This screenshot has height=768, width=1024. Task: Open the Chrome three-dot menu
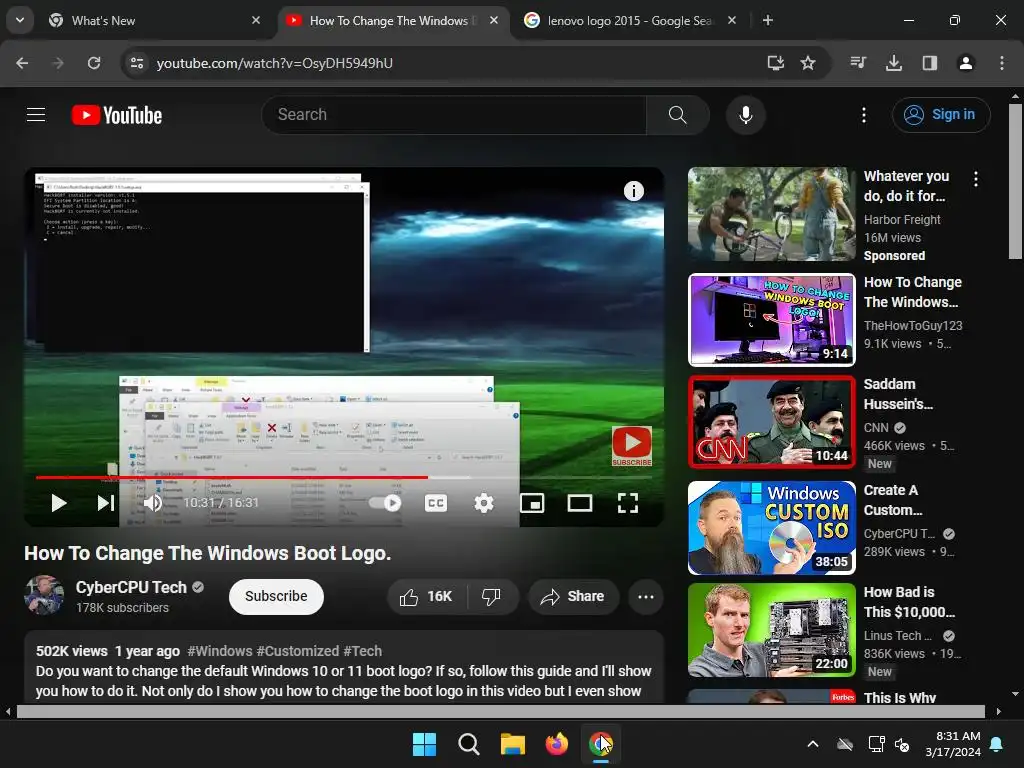point(1002,63)
